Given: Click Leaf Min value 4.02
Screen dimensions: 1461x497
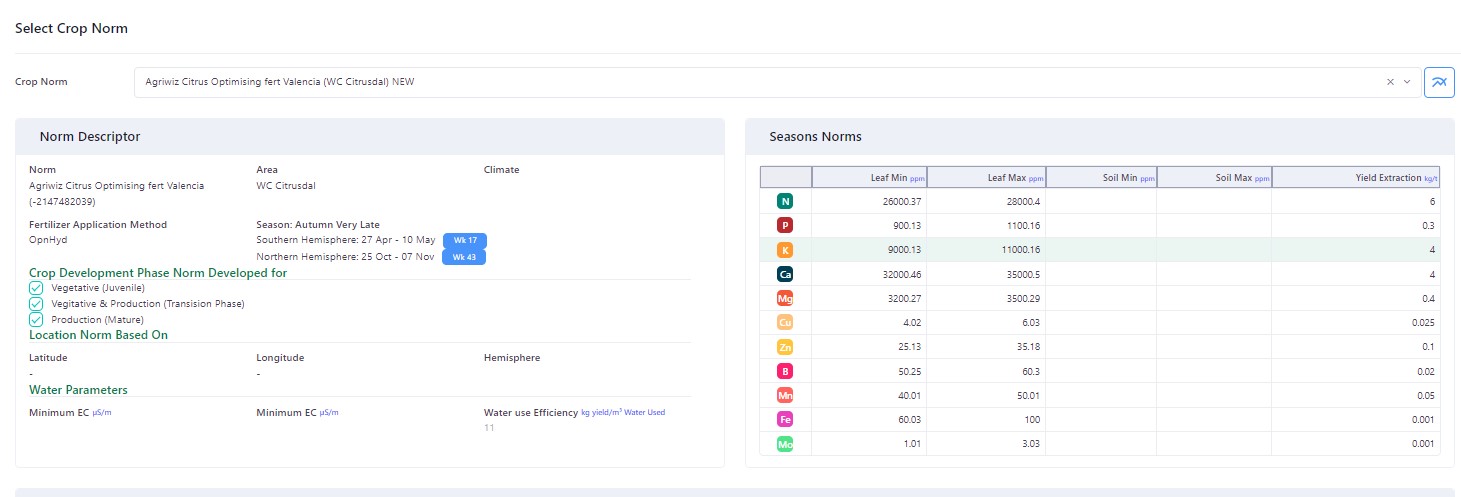Looking at the screenshot, I should 911,322.
